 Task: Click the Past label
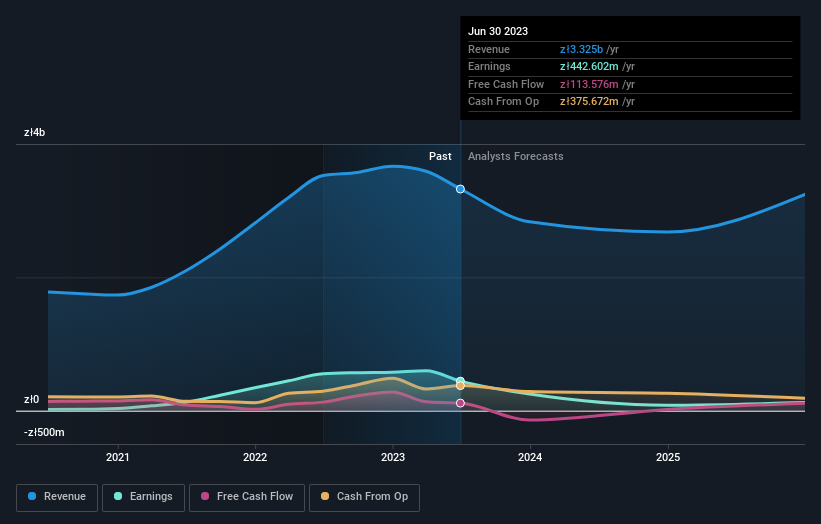click(440, 156)
